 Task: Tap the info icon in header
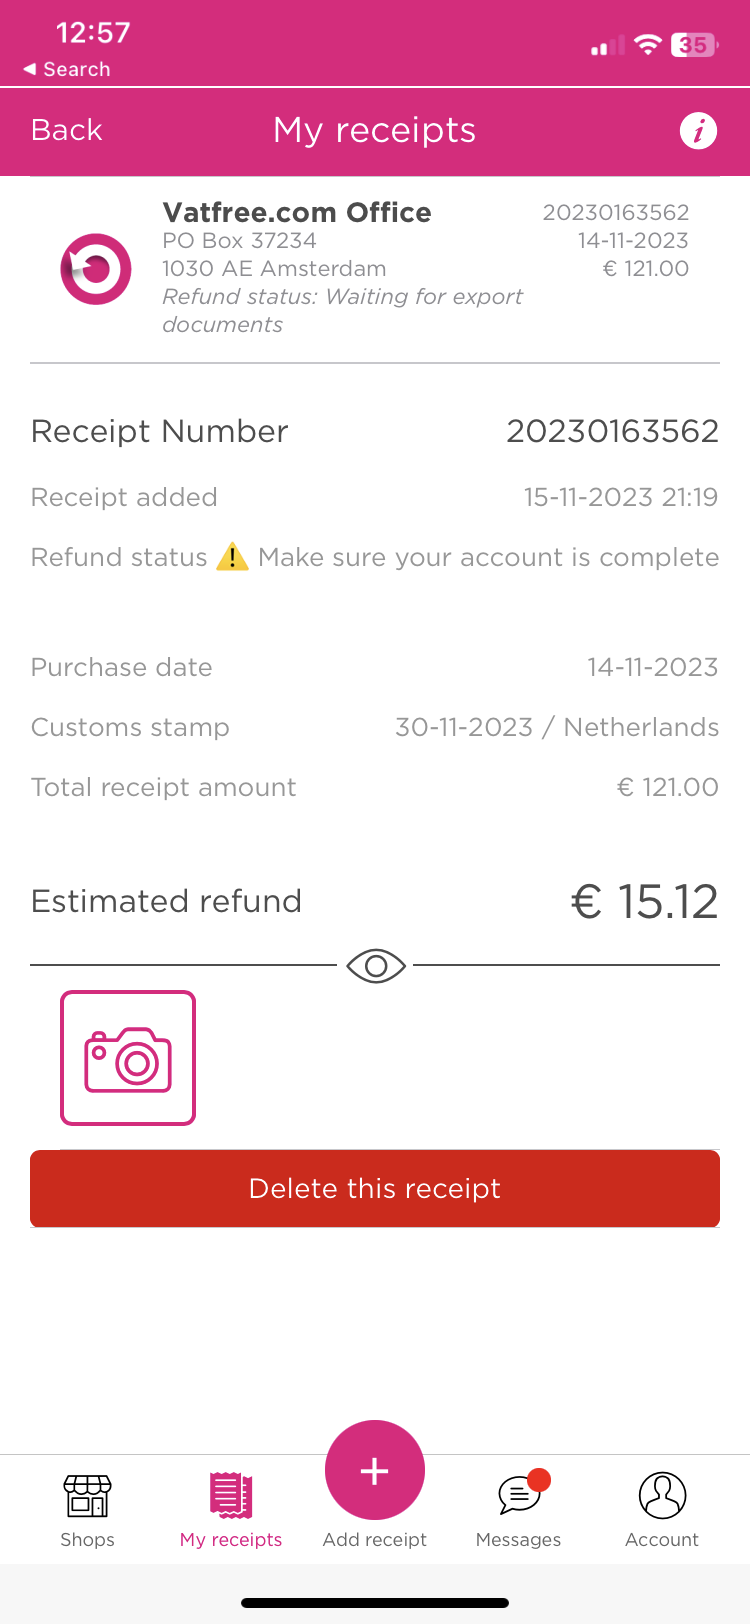tap(698, 130)
